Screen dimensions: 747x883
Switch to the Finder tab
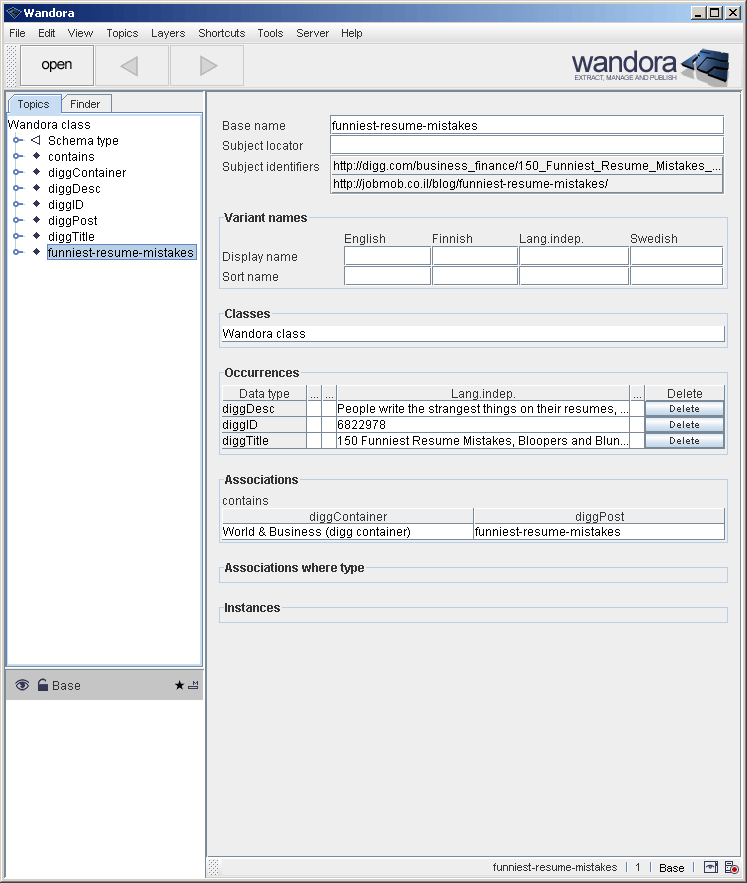(x=85, y=104)
